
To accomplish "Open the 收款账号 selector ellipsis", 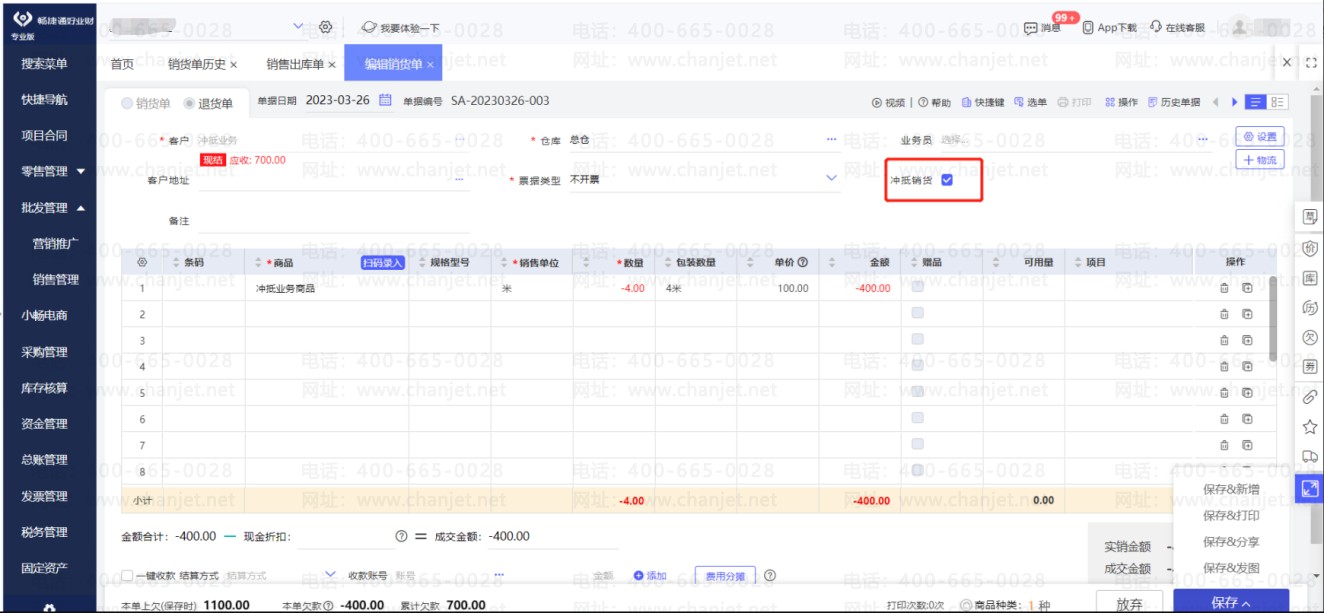I will click(x=498, y=576).
